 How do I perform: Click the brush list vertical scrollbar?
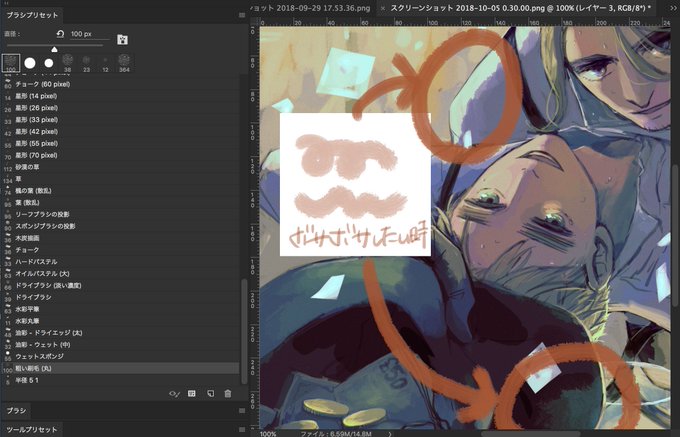[244, 331]
